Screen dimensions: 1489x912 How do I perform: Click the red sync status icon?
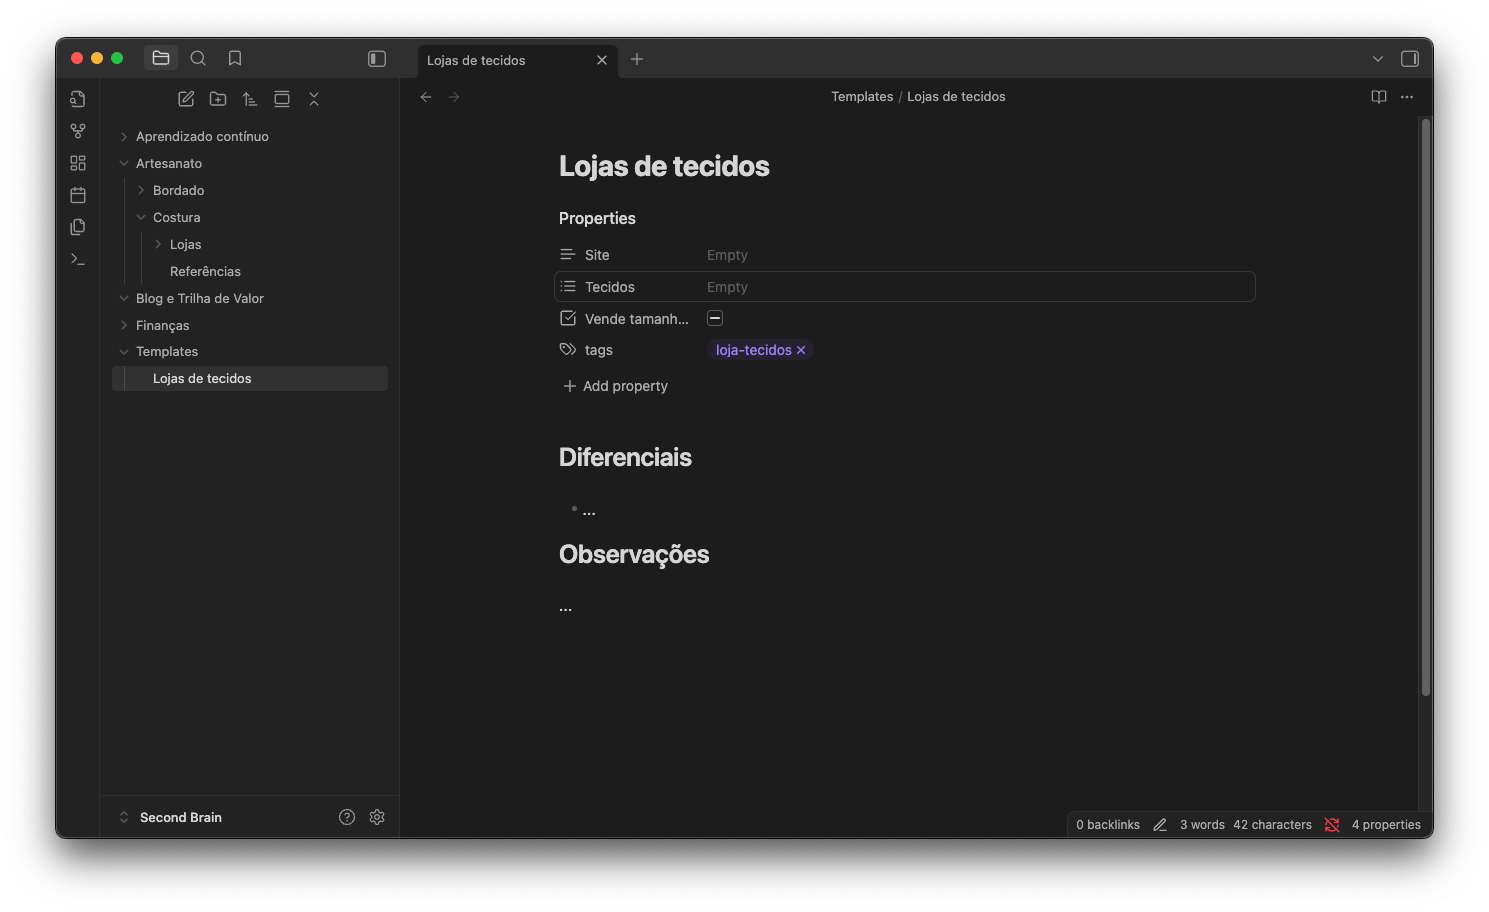(1331, 824)
